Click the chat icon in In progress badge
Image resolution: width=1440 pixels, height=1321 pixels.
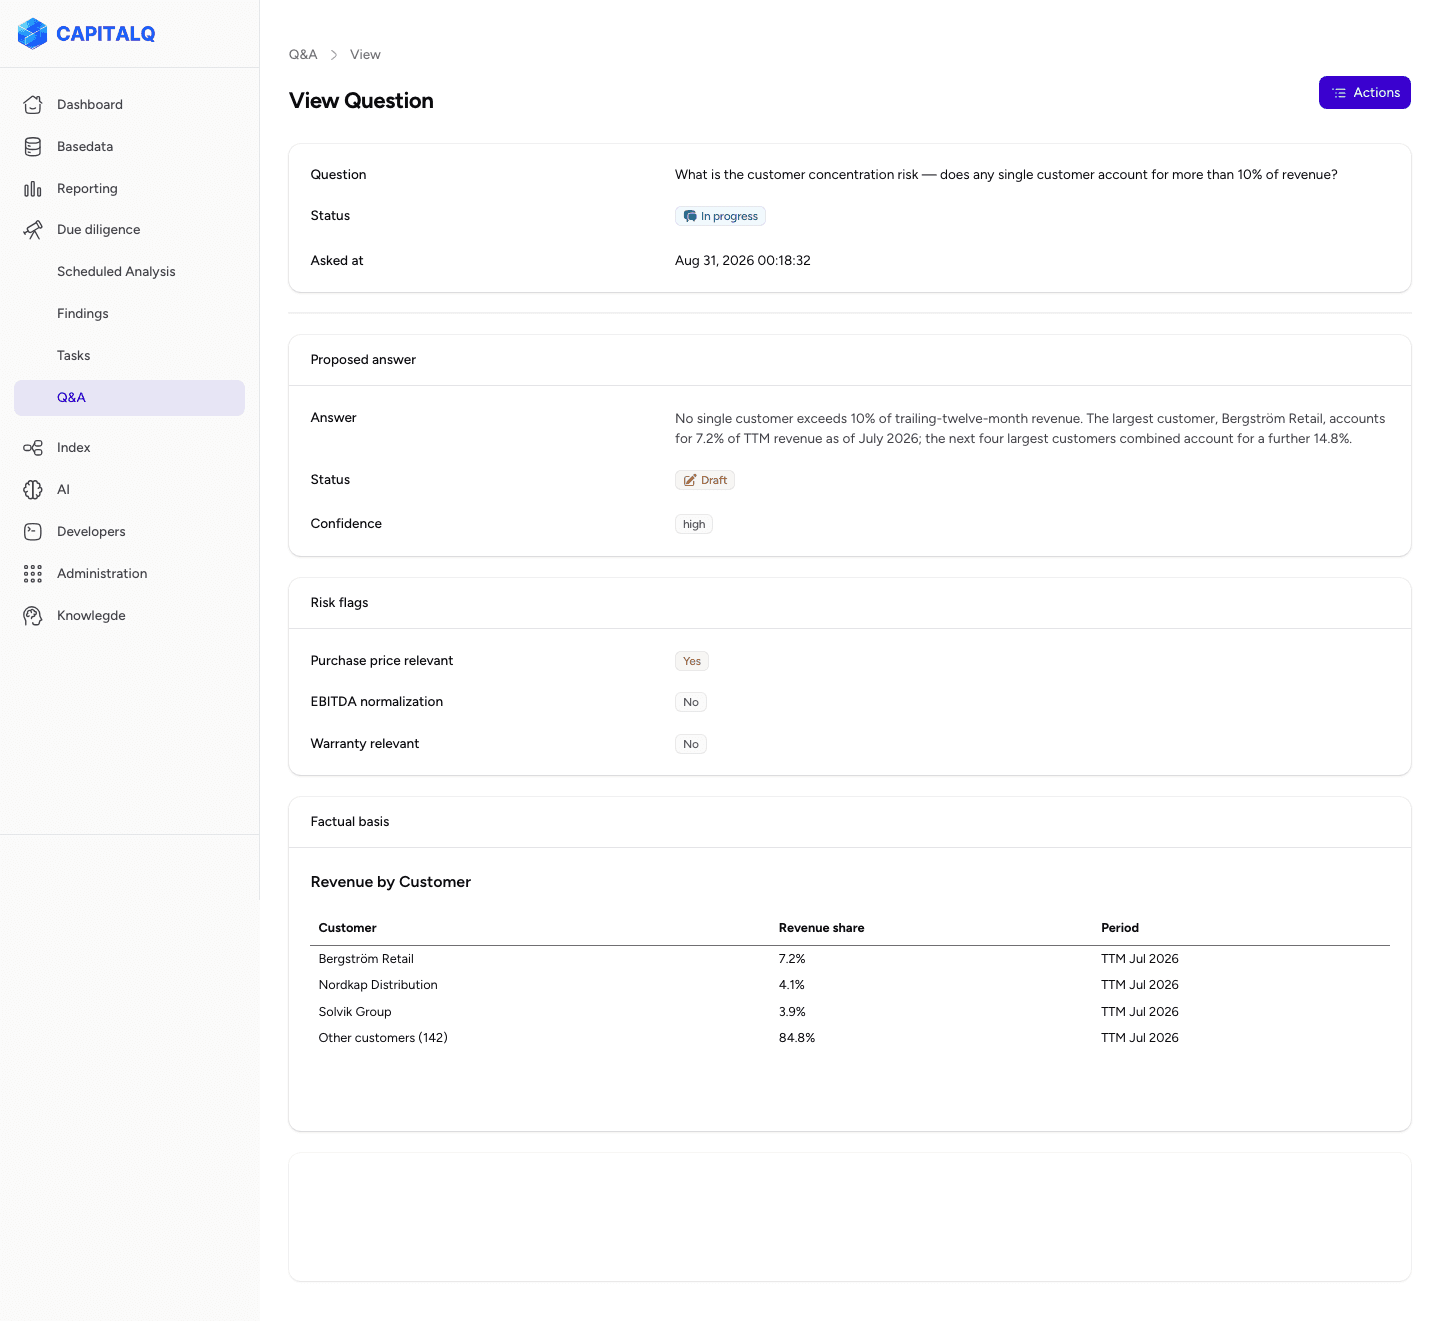click(690, 216)
